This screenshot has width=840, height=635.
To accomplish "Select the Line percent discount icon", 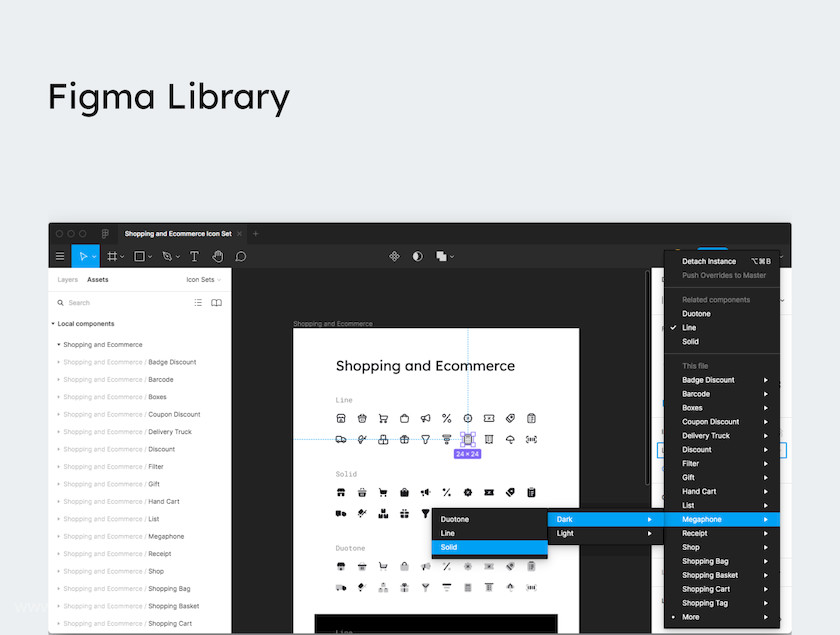I will [447, 419].
